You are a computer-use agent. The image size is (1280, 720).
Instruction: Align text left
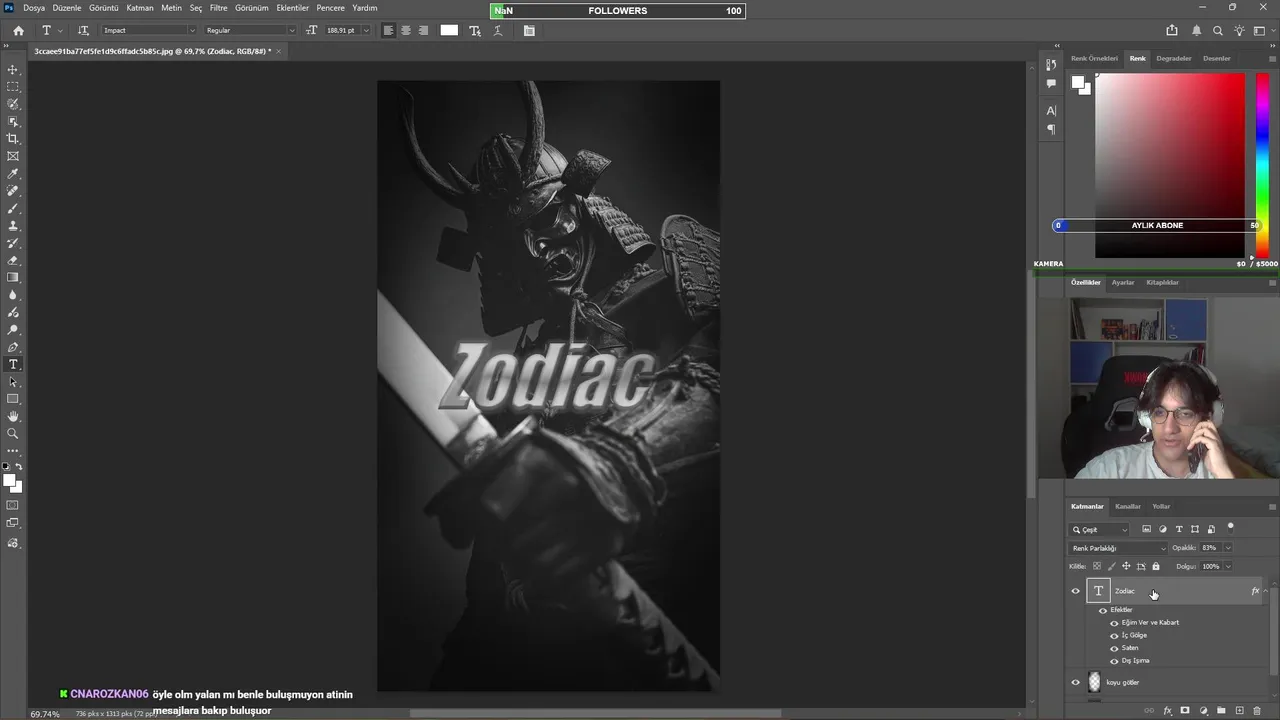[388, 30]
